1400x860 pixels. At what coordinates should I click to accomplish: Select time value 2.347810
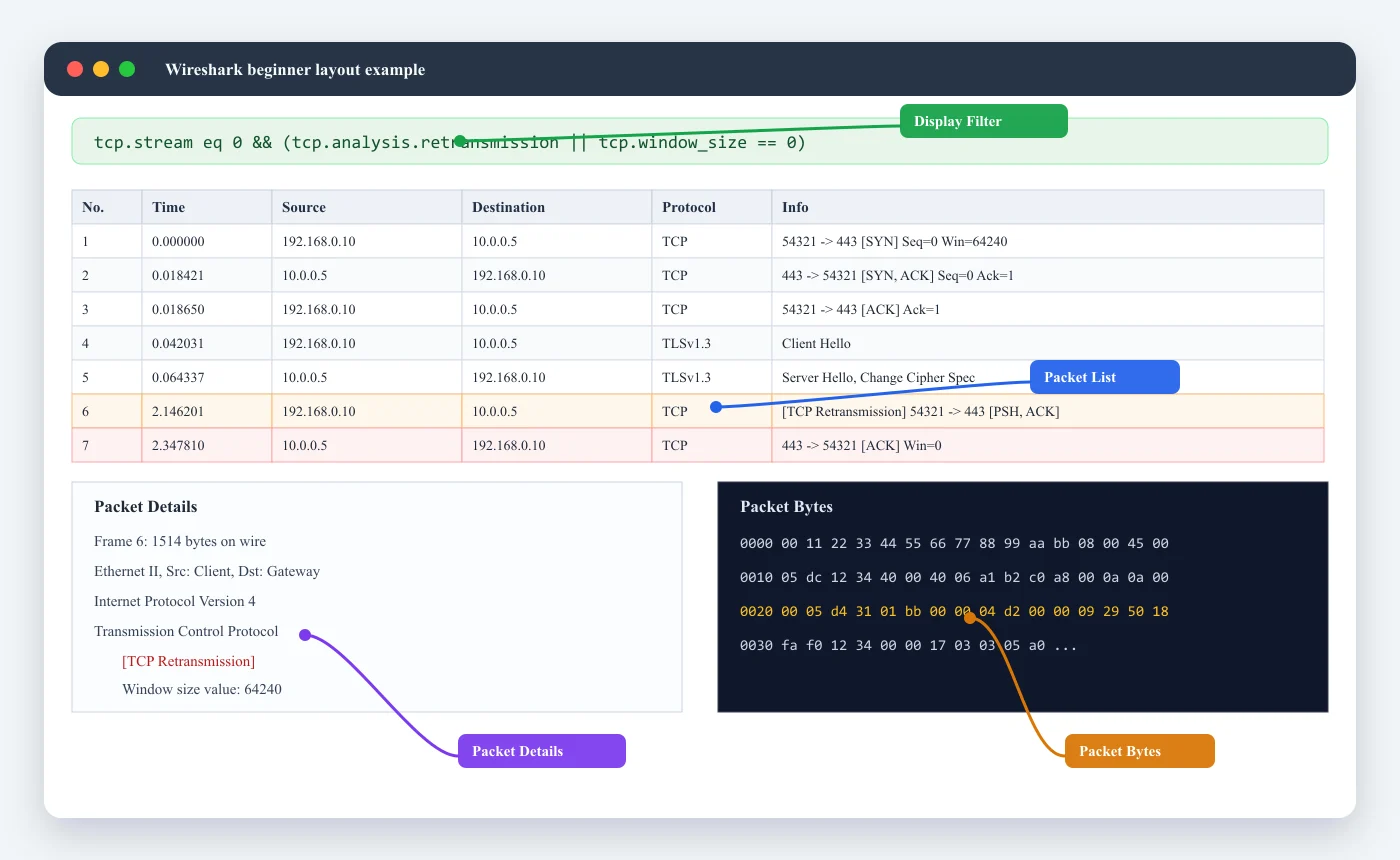(x=178, y=445)
